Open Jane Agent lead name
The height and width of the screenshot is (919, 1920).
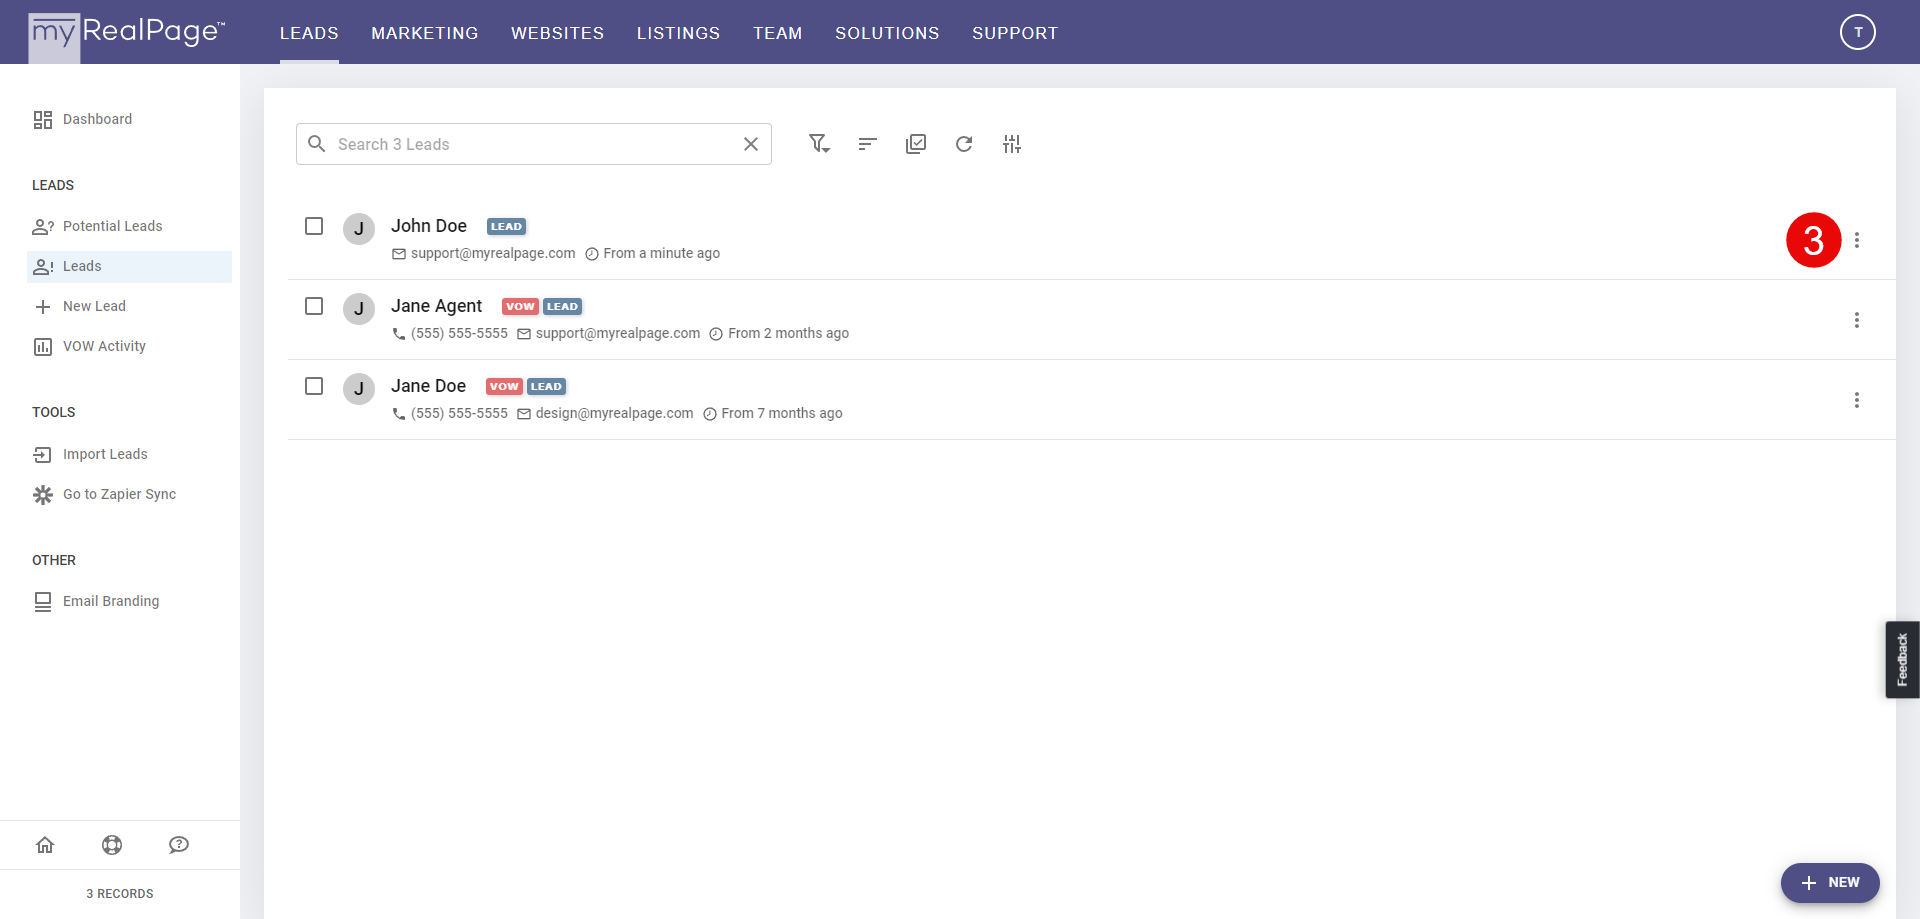pos(437,306)
